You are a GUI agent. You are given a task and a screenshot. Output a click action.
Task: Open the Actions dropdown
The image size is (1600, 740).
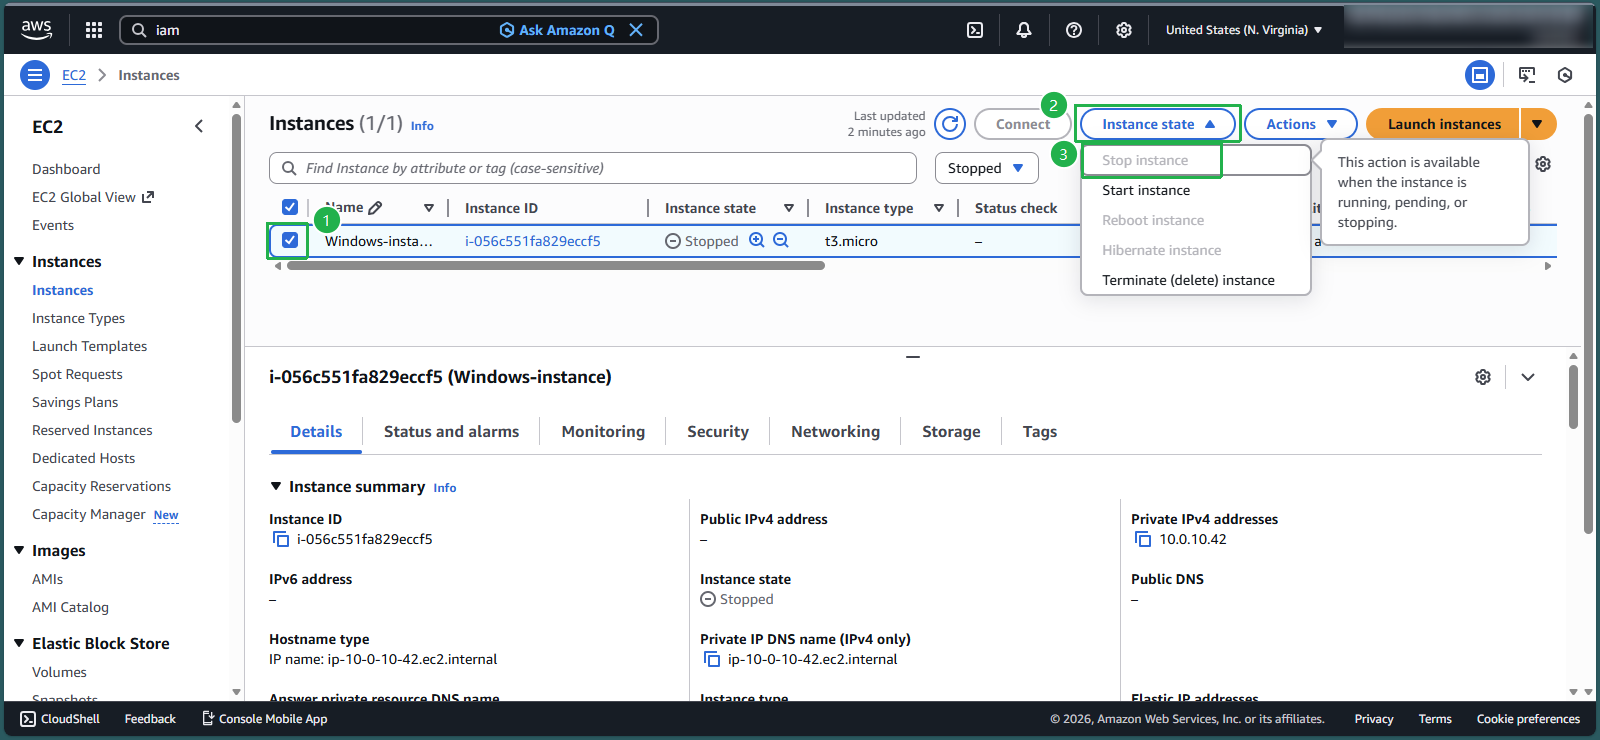1301,124
